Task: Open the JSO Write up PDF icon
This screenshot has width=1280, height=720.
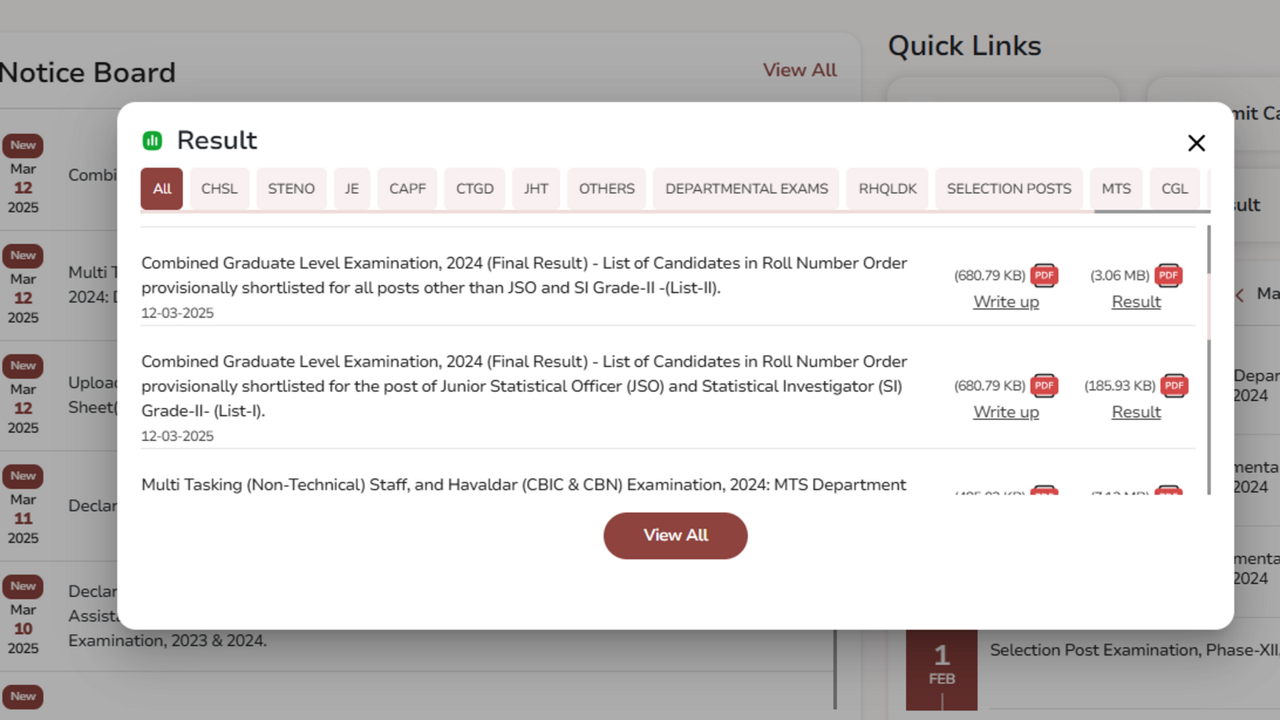Action: pyautogui.click(x=1044, y=385)
